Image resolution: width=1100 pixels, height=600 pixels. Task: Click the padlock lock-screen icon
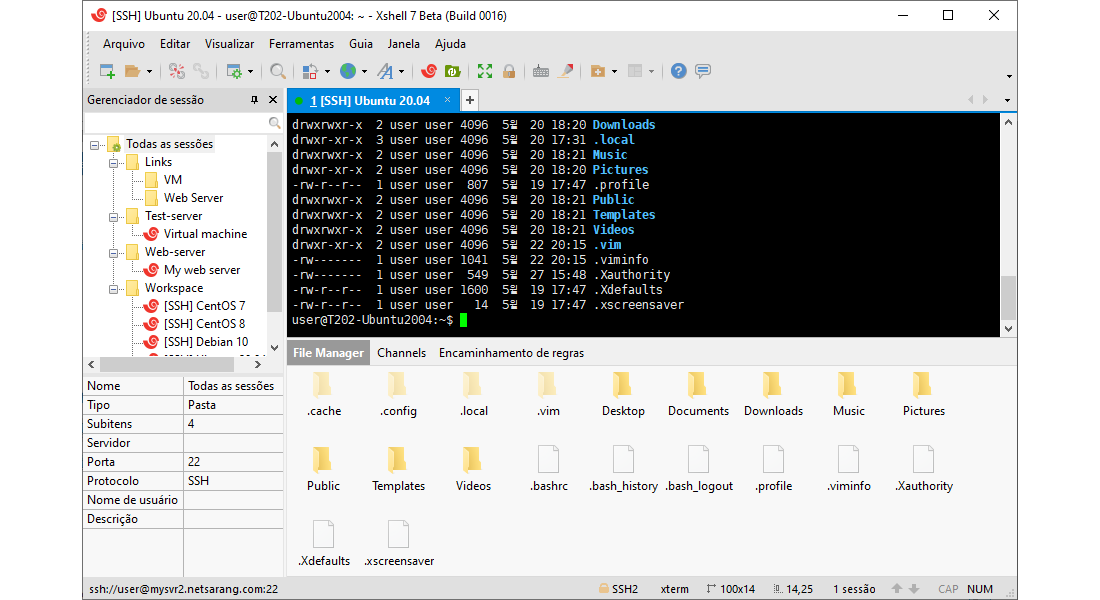509,71
